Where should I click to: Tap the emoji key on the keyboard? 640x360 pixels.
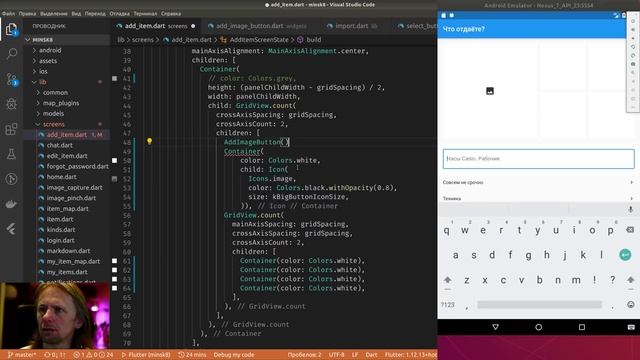[631, 304]
